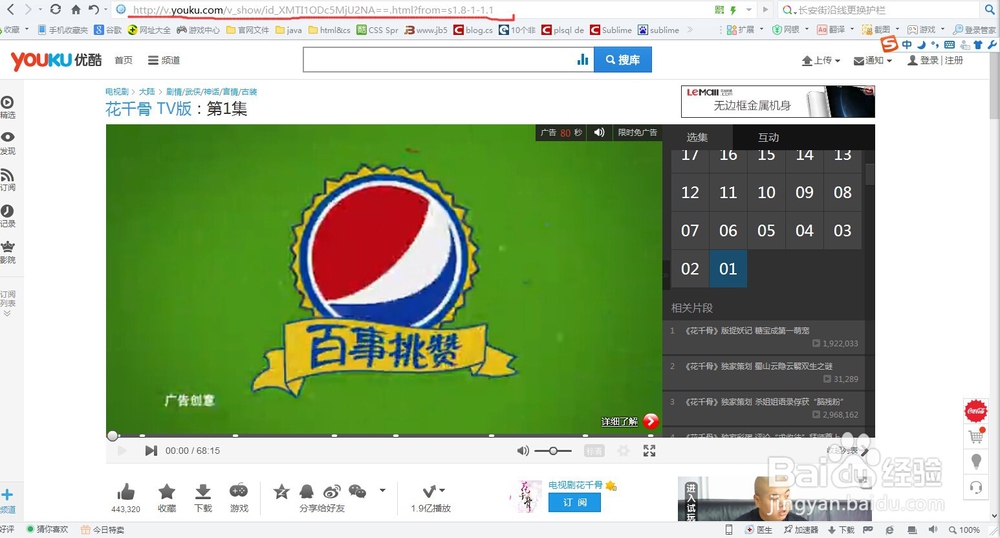Click the Youku logo
Image resolution: width=1000 pixels, height=538 pixels.
coord(56,60)
